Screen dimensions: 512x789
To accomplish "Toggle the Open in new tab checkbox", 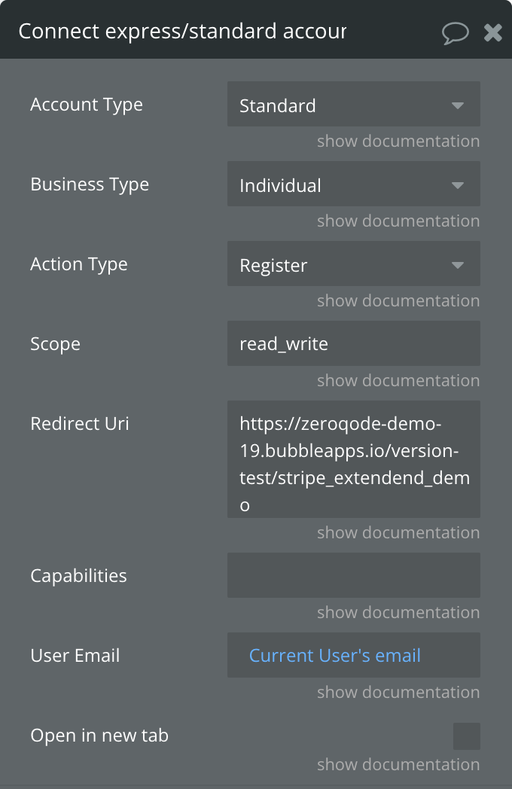I will pyautogui.click(x=466, y=736).
